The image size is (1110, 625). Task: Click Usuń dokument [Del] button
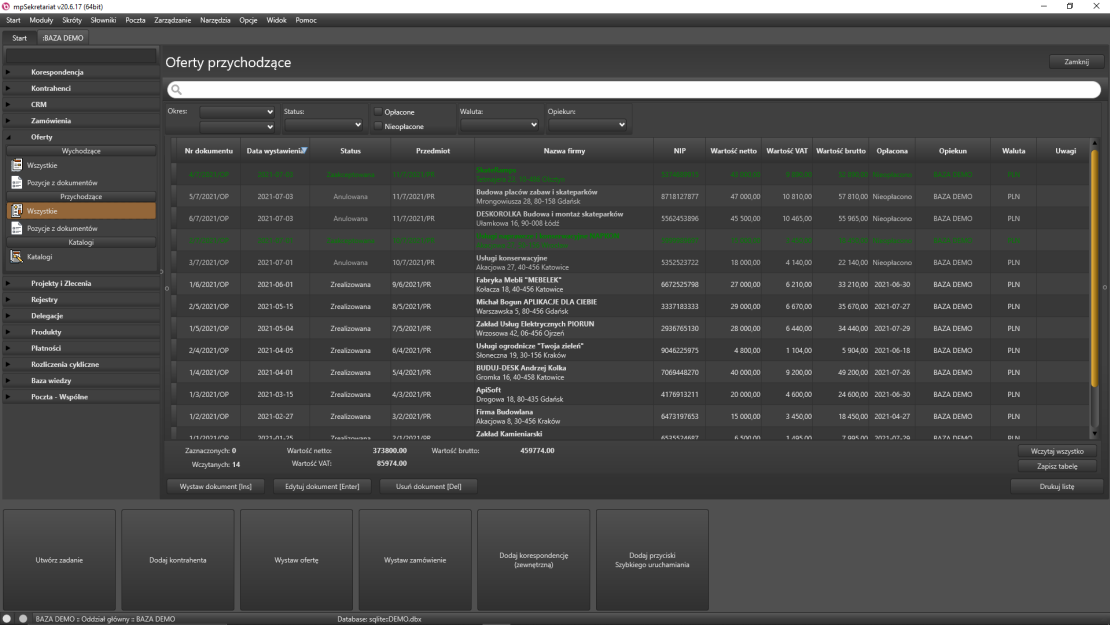pyautogui.click(x=428, y=486)
